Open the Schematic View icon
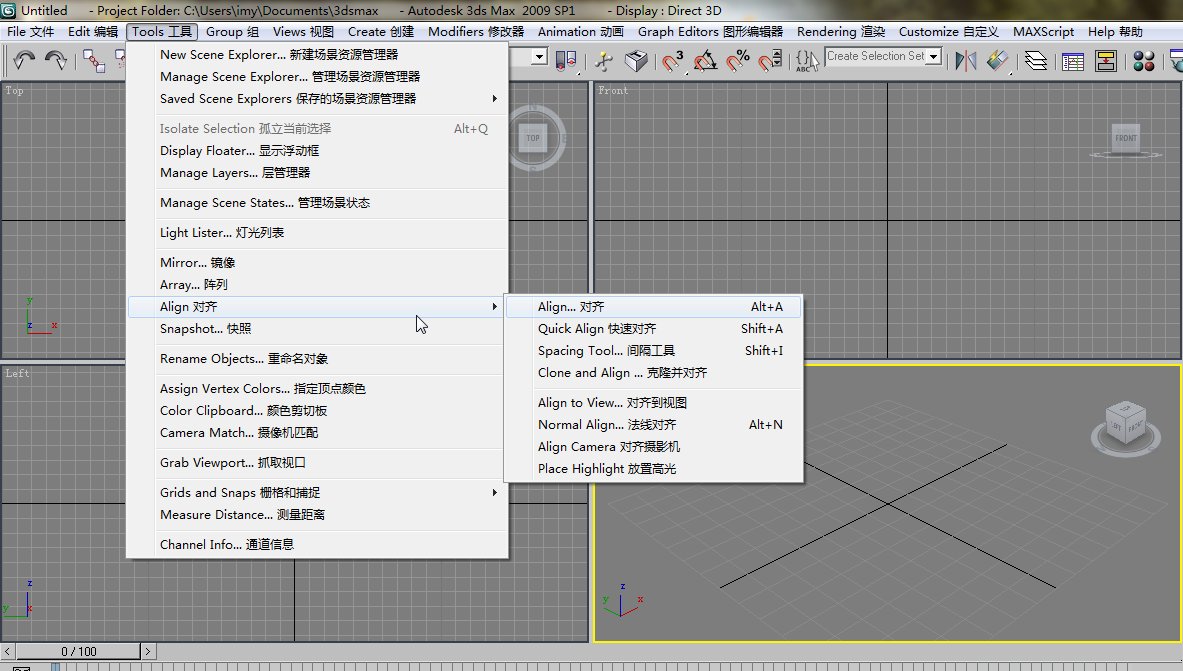 [x=1105, y=60]
